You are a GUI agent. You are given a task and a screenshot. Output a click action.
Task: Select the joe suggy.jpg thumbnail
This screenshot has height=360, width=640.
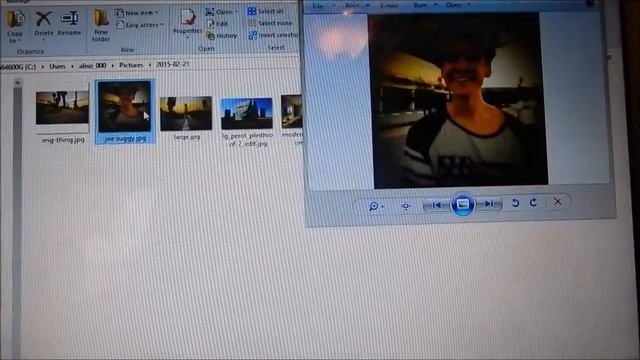[x=124, y=107]
